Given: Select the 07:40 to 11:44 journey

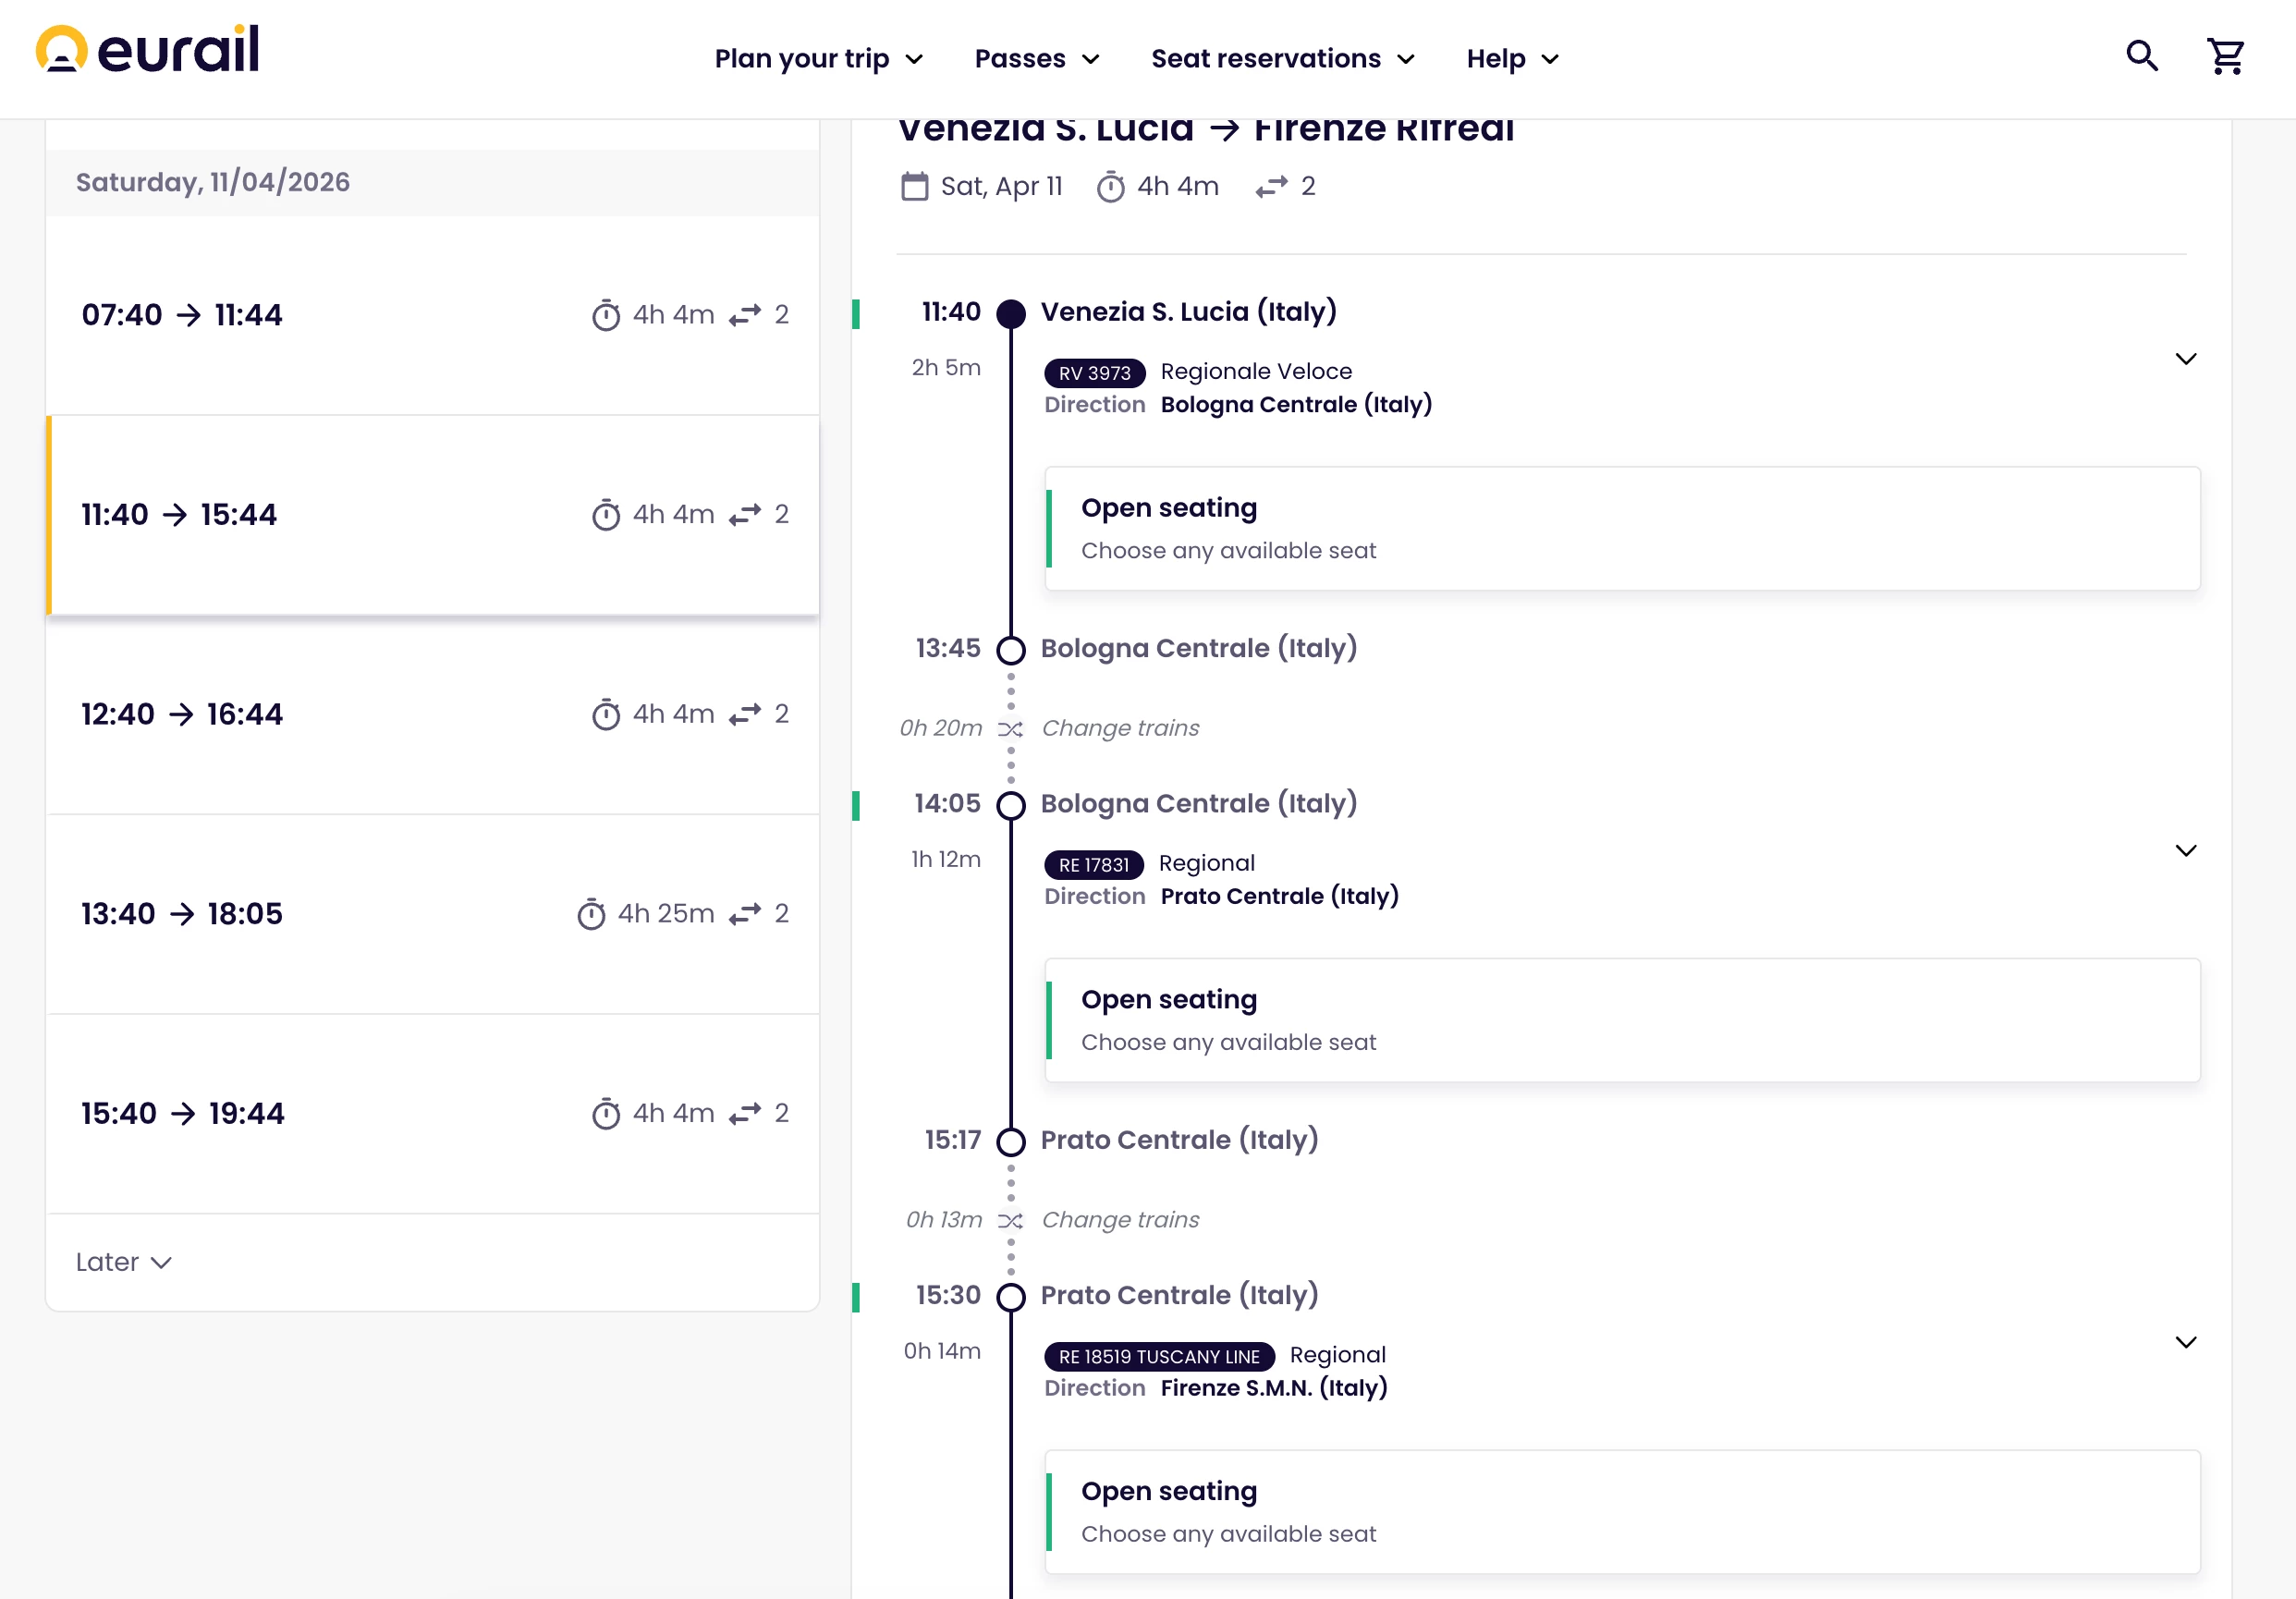Looking at the screenshot, I should [x=433, y=315].
